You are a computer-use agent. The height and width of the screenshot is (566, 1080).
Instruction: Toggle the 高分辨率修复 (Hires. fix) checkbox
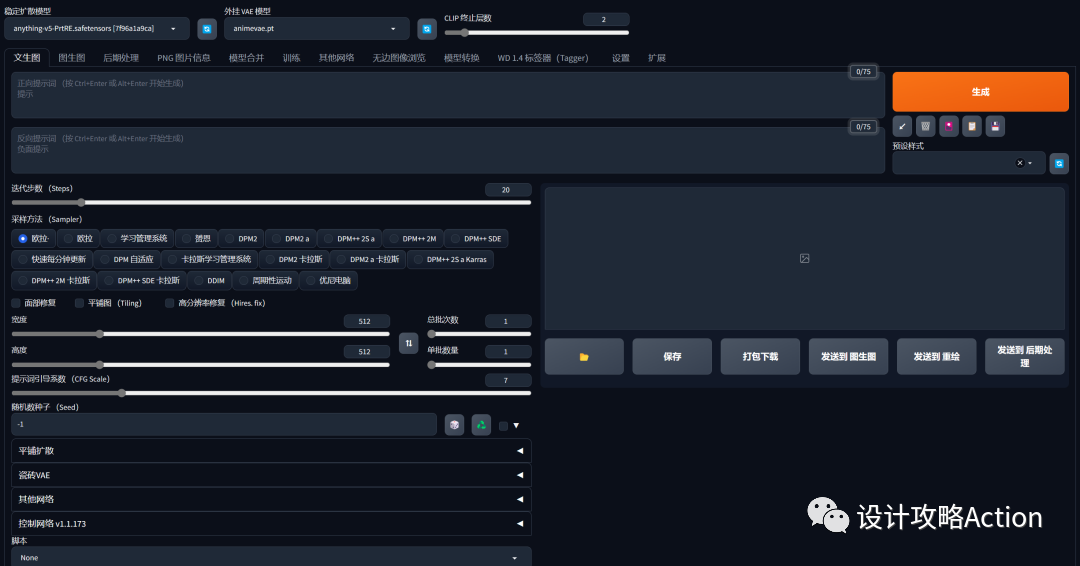point(170,303)
